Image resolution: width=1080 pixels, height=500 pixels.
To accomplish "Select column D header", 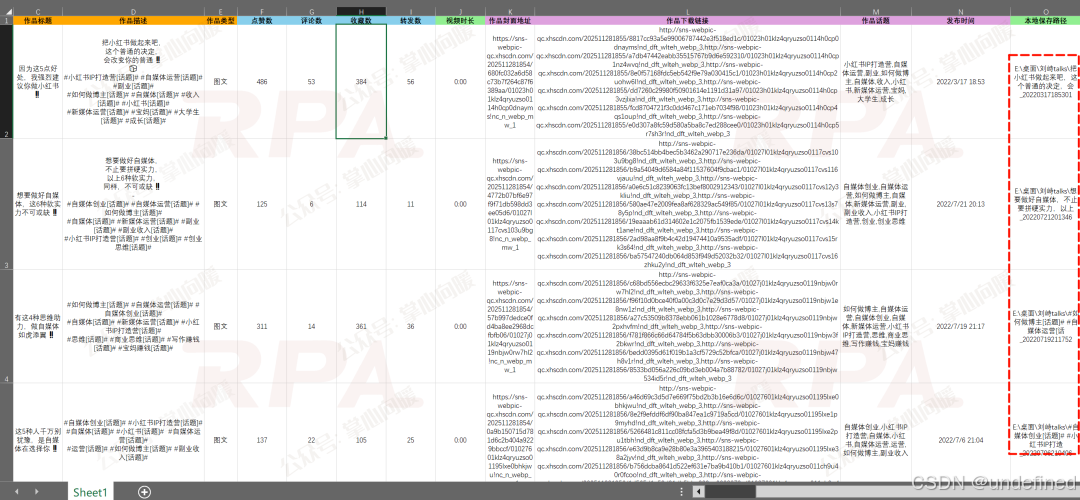I will pyautogui.click(x=133, y=12).
